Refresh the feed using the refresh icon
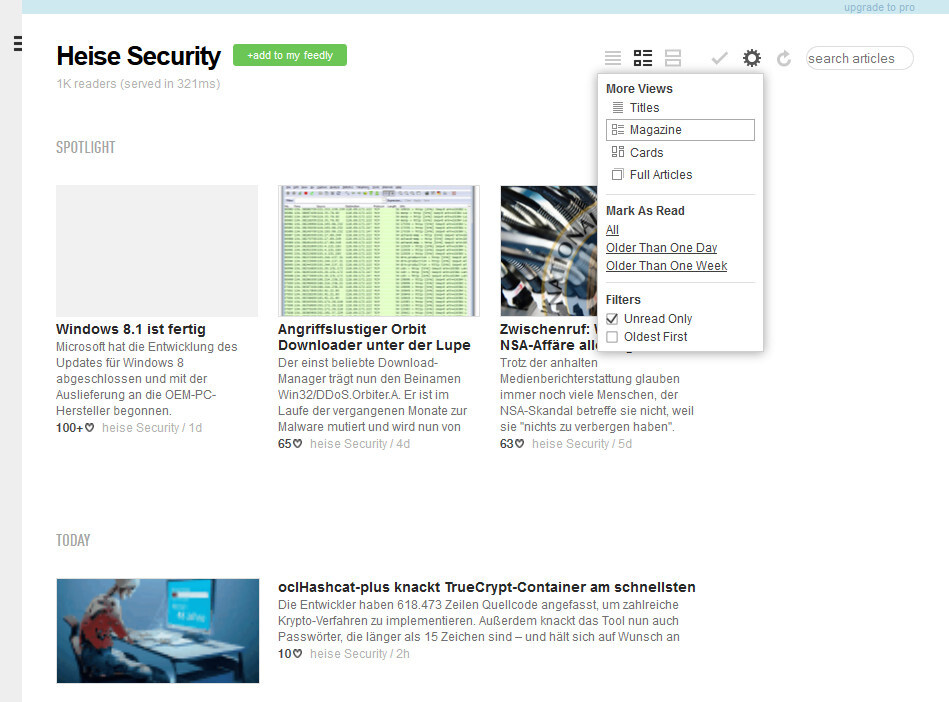The height and width of the screenshot is (702, 949). coord(784,58)
